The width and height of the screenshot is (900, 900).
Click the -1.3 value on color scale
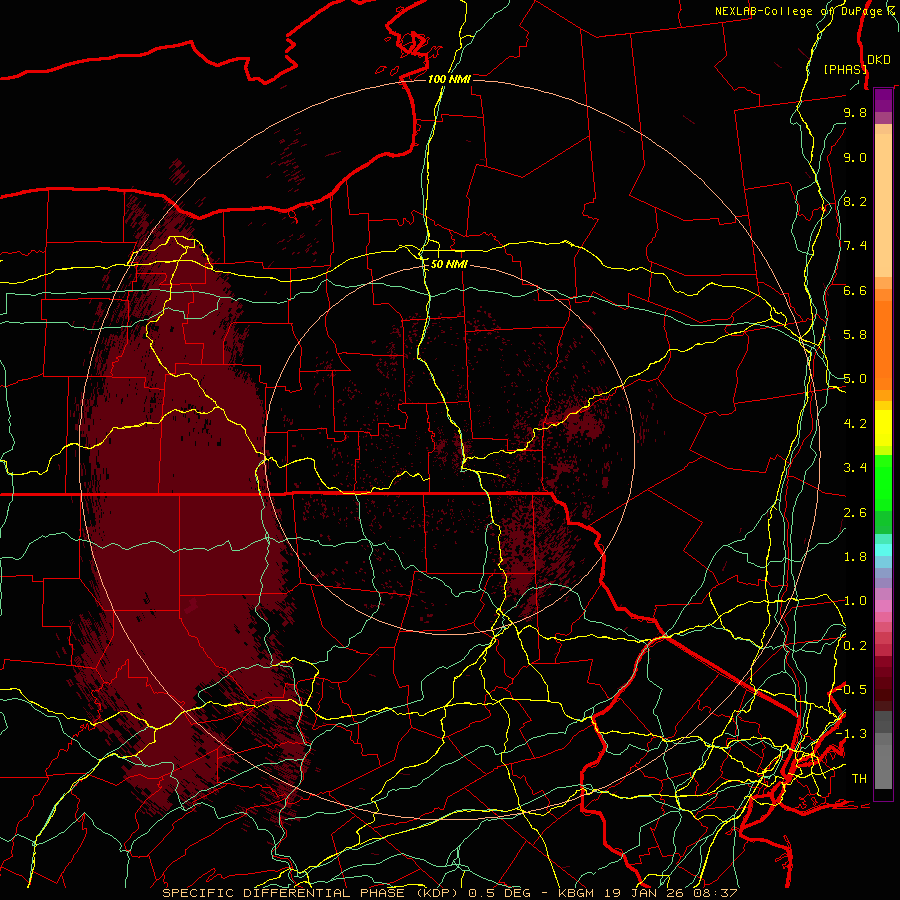(852, 734)
